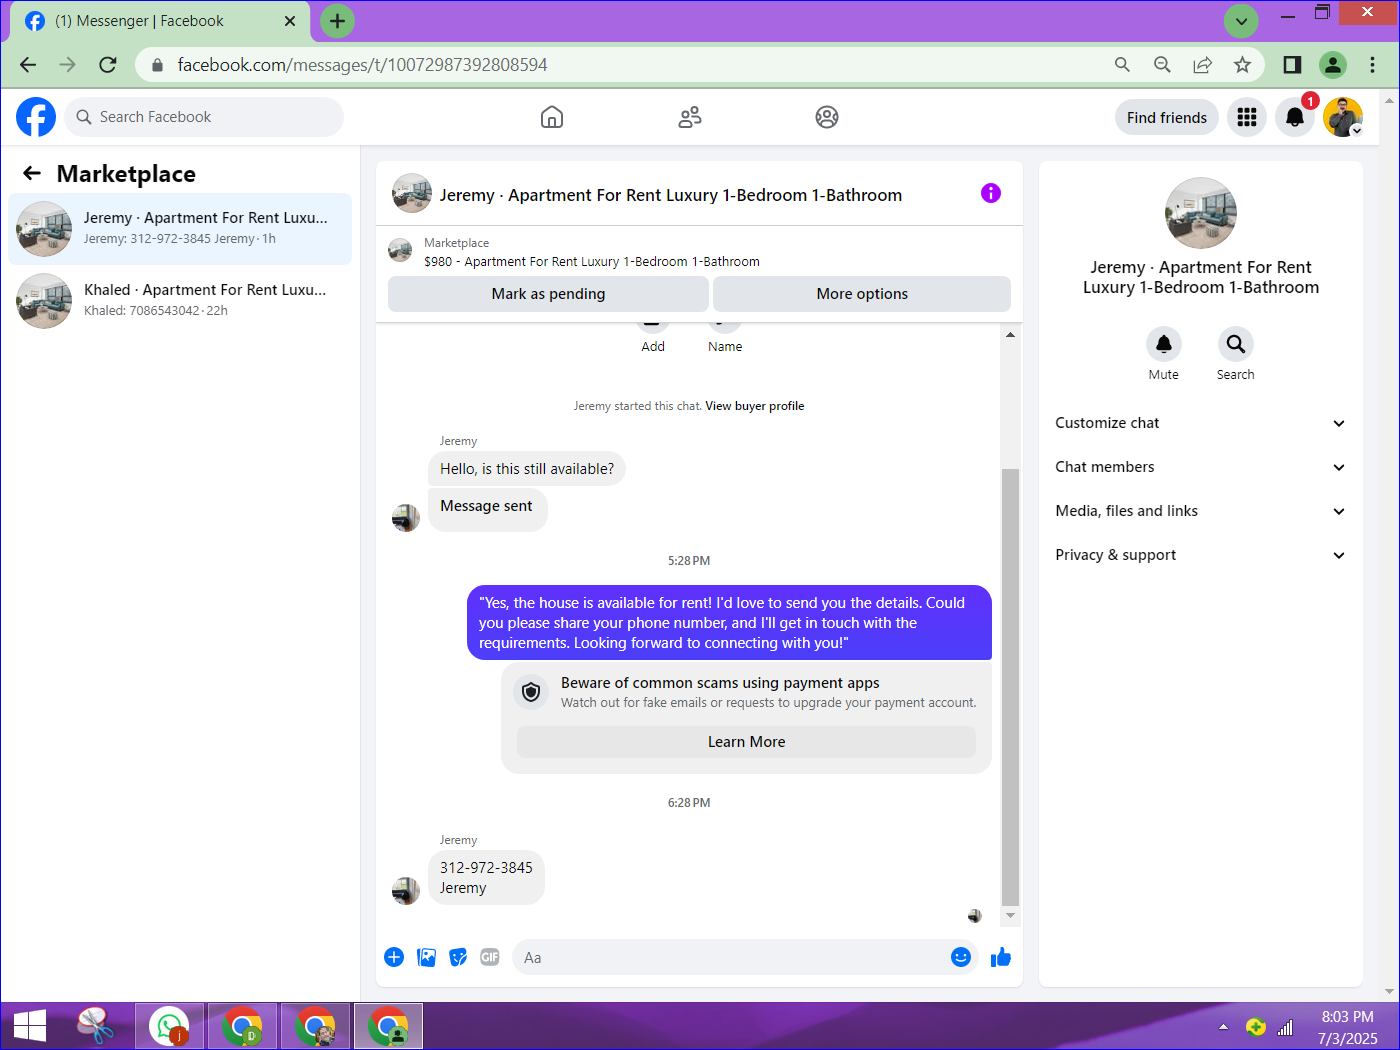The width and height of the screenshot is (1400, 1050).
Task: Open the taskbar clock showing 8:03 PM
Action: 1347,1027
